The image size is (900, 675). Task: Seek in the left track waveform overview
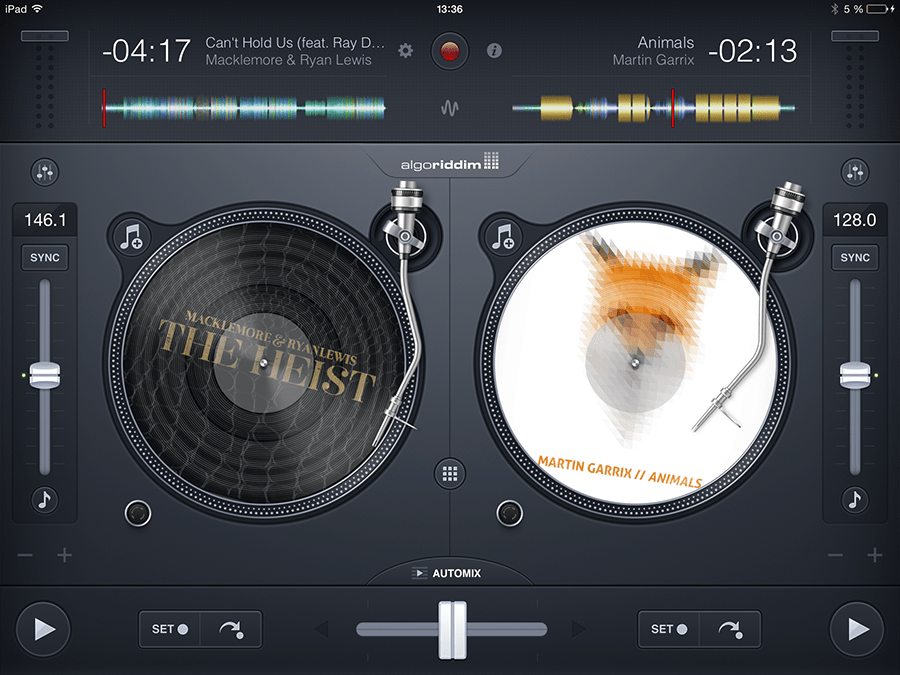245,107
